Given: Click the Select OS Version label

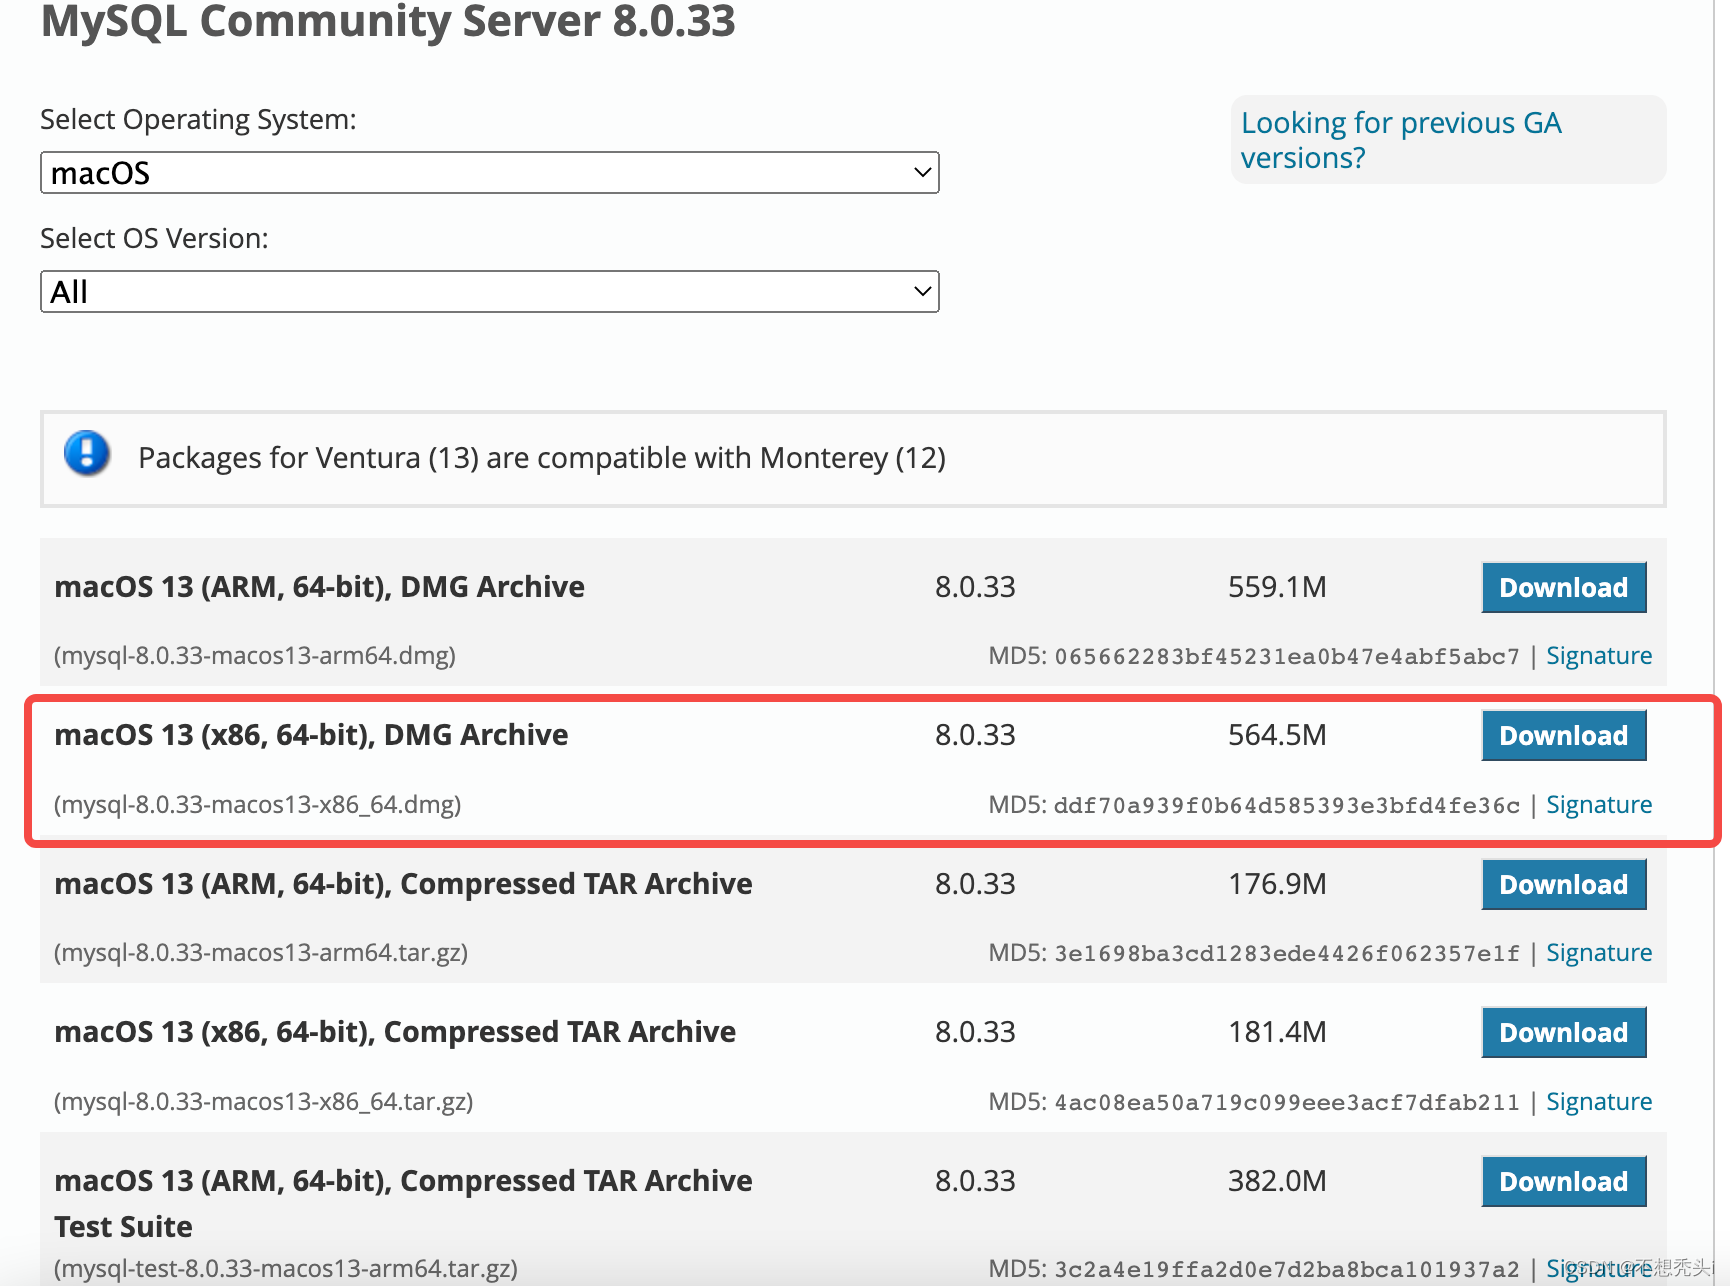Looking at the screenshot, I should pos(154,239).
